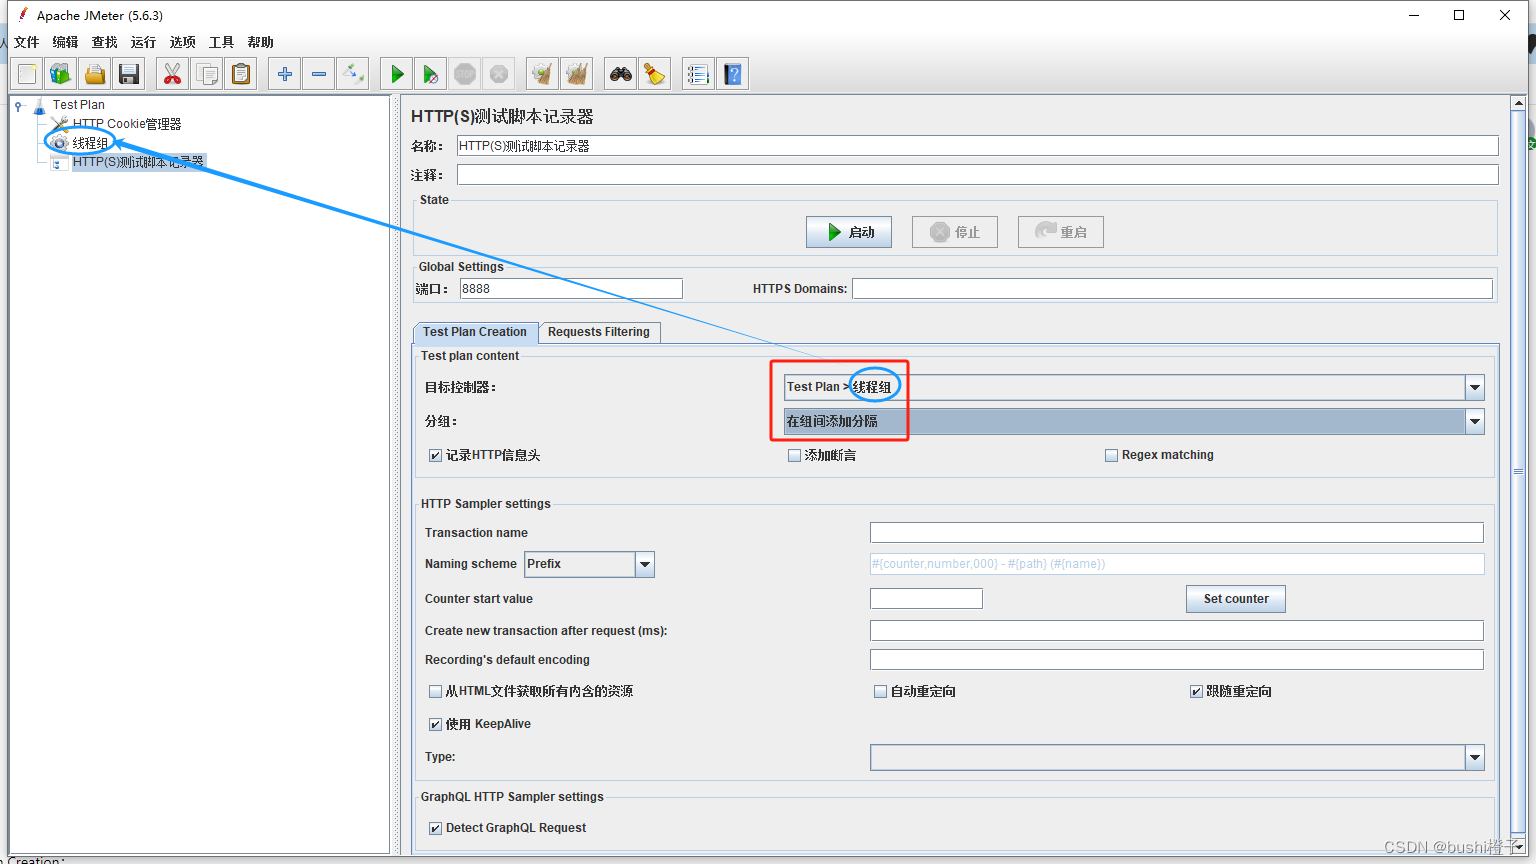
Task: Click the Open file folder icon
Action: 95,74
